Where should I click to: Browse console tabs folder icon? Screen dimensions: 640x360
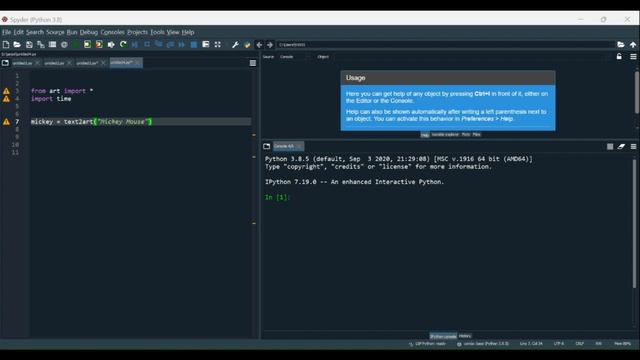(x=267, y=146)
